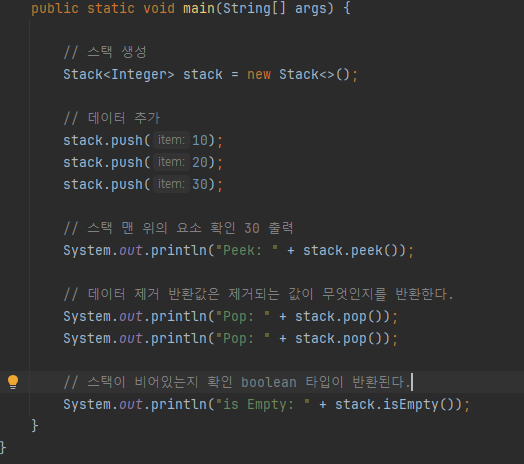Click the 'item:' hint before 10
524x464 pixels.
click(x=171, y=140)
